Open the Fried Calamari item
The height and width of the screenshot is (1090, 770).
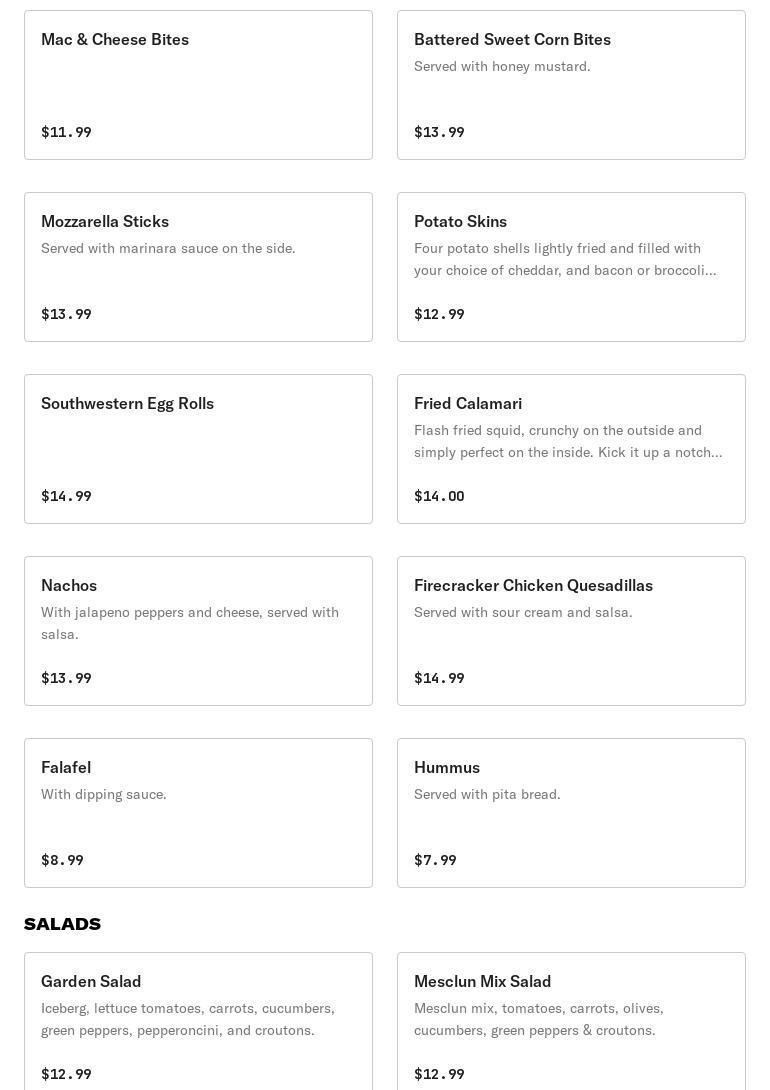click(x=571, y=449)
